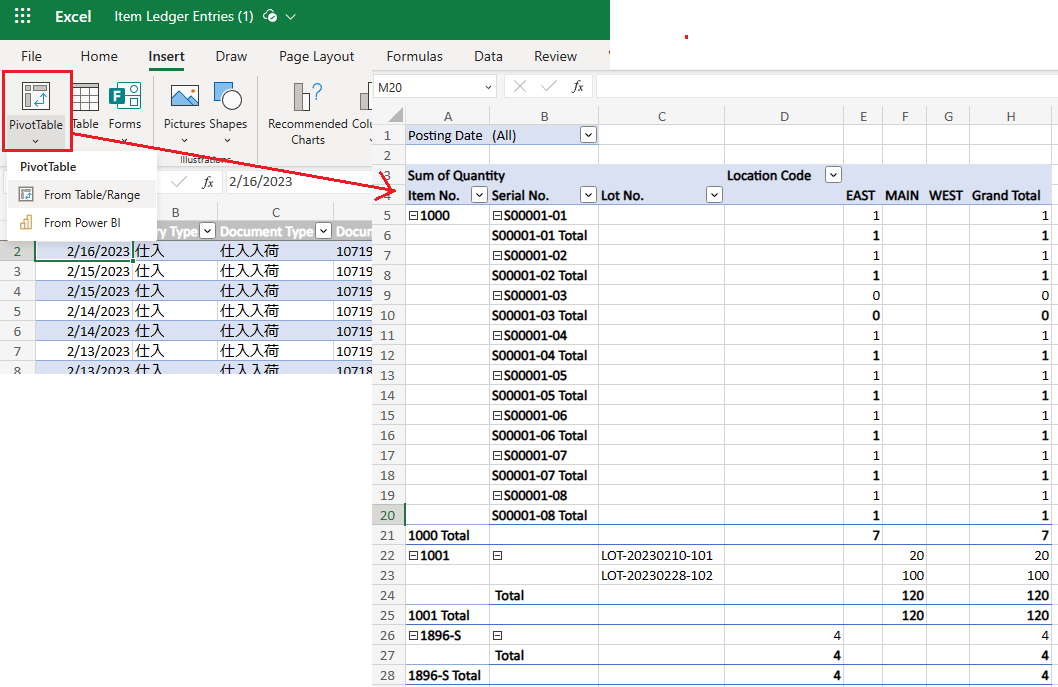Collapse the 1896-S item group

point(412,635)
